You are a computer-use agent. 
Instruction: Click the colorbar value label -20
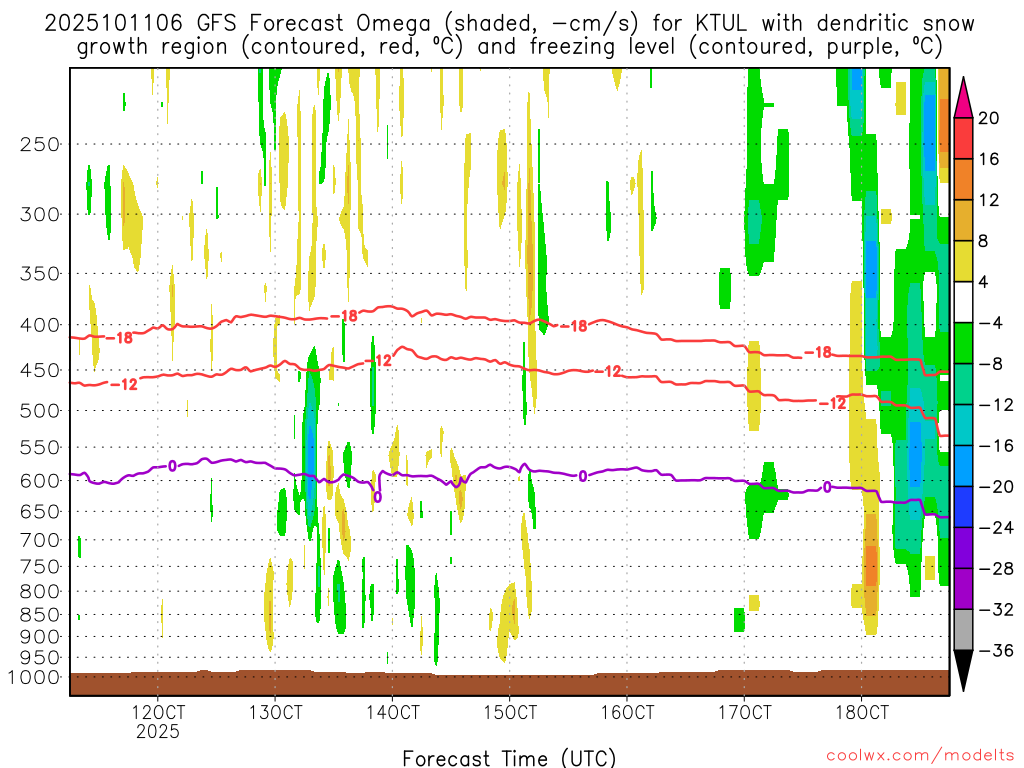[x=997, y=487]
